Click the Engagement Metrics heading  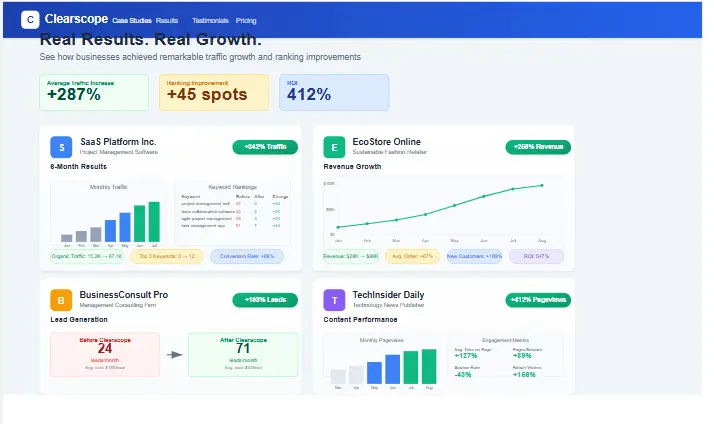click(505, 340)
